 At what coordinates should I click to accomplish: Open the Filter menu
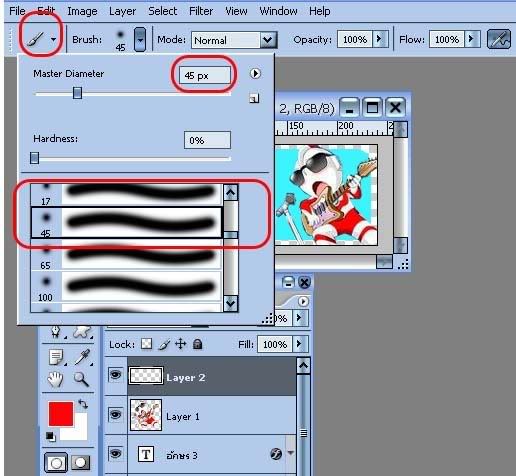[201, 11]
